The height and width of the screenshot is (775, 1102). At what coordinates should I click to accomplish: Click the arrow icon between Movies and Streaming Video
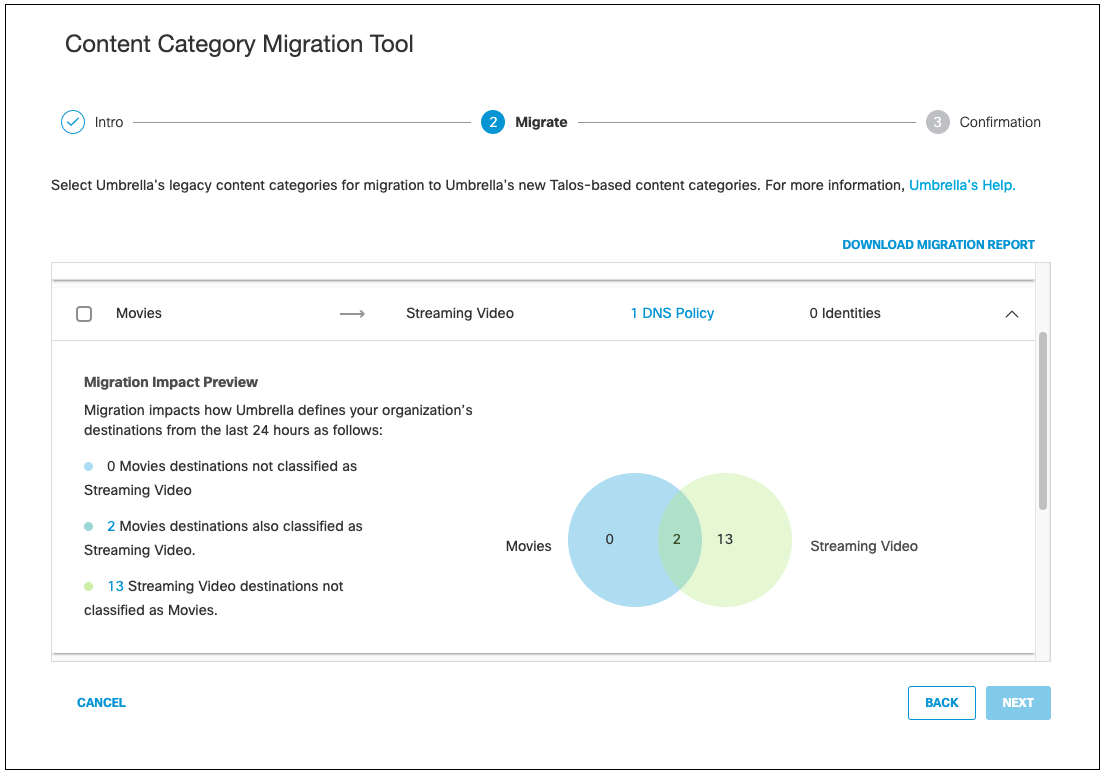[x=352, y=313]
